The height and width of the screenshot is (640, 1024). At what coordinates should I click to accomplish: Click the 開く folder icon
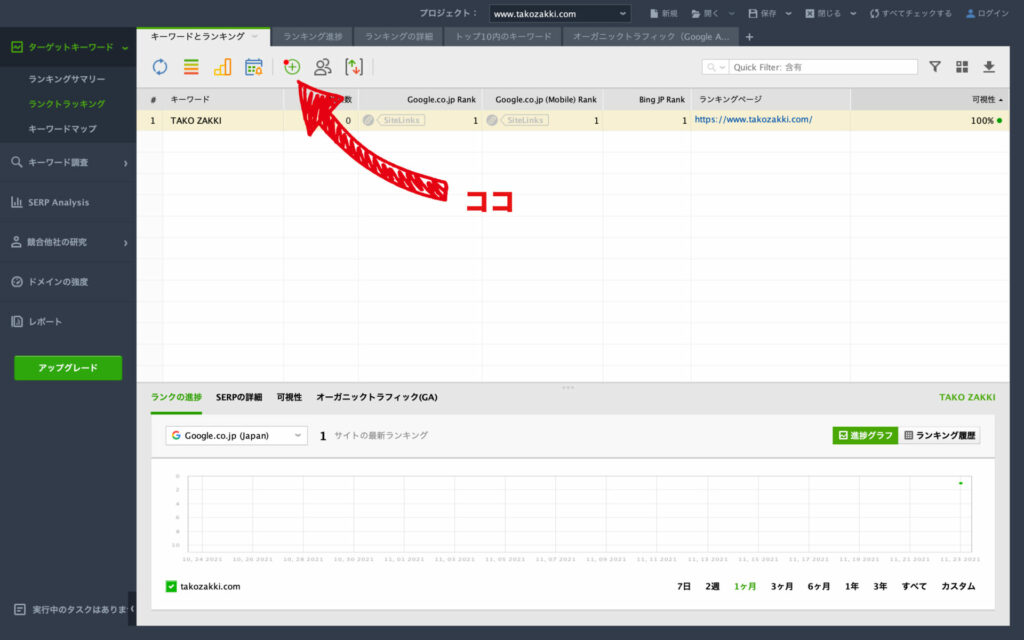tap(696, 14)
